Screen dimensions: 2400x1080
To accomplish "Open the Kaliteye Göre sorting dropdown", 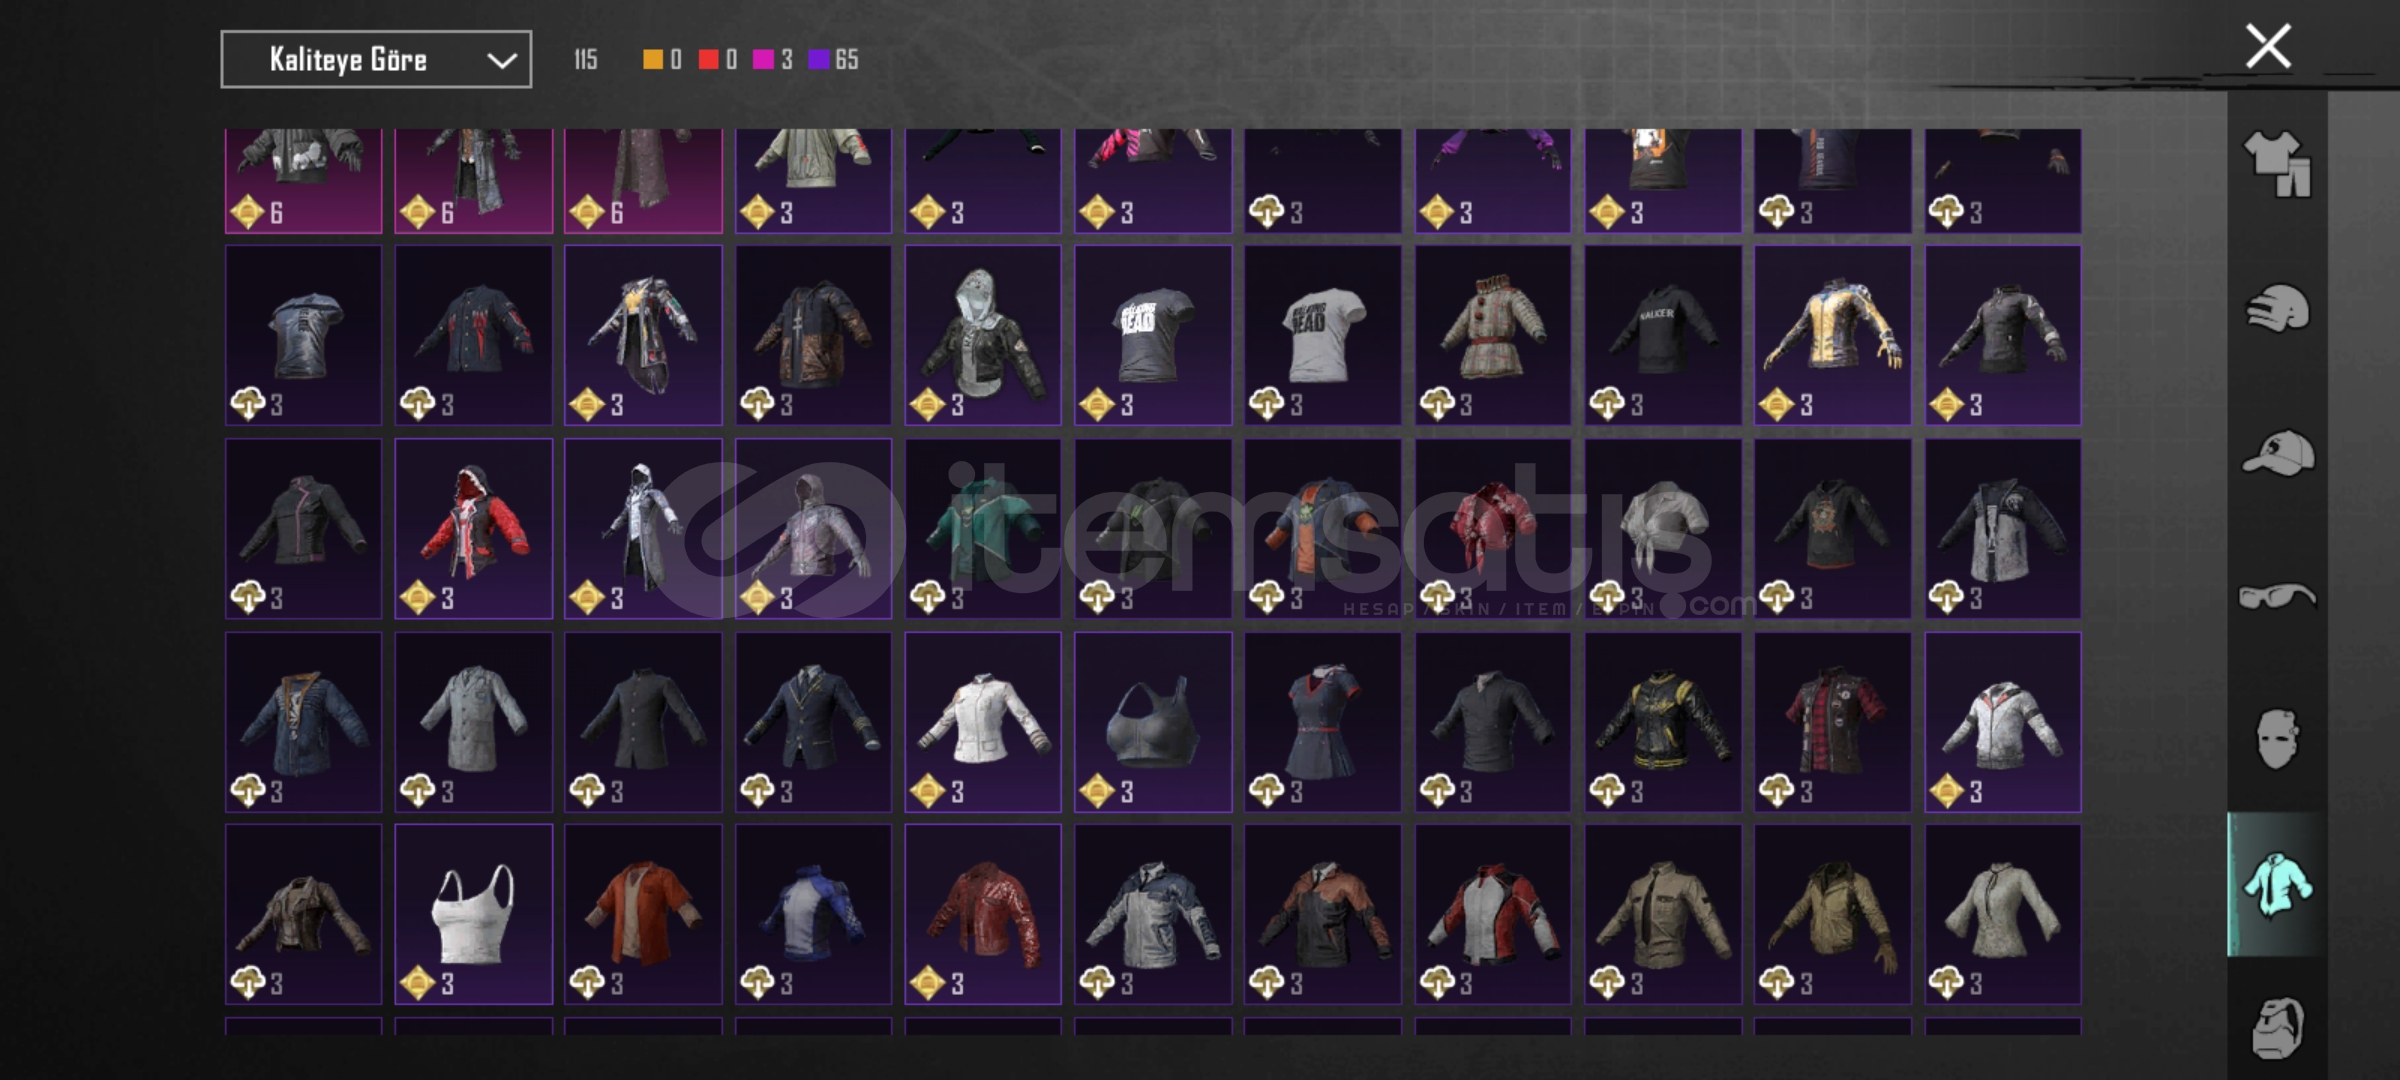I will 376,60.
